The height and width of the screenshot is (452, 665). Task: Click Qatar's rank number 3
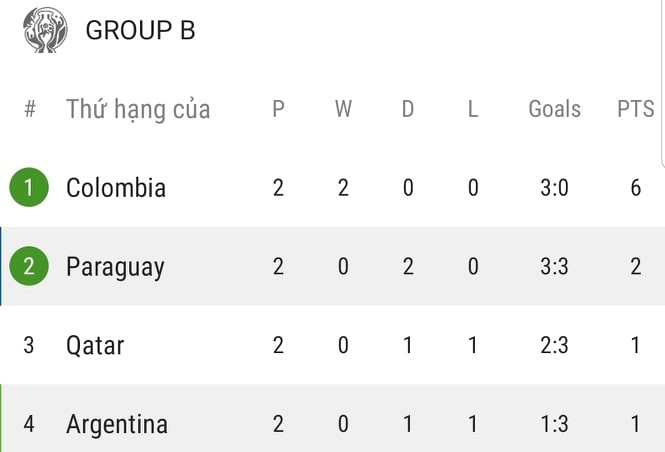[x=29, y=345]
